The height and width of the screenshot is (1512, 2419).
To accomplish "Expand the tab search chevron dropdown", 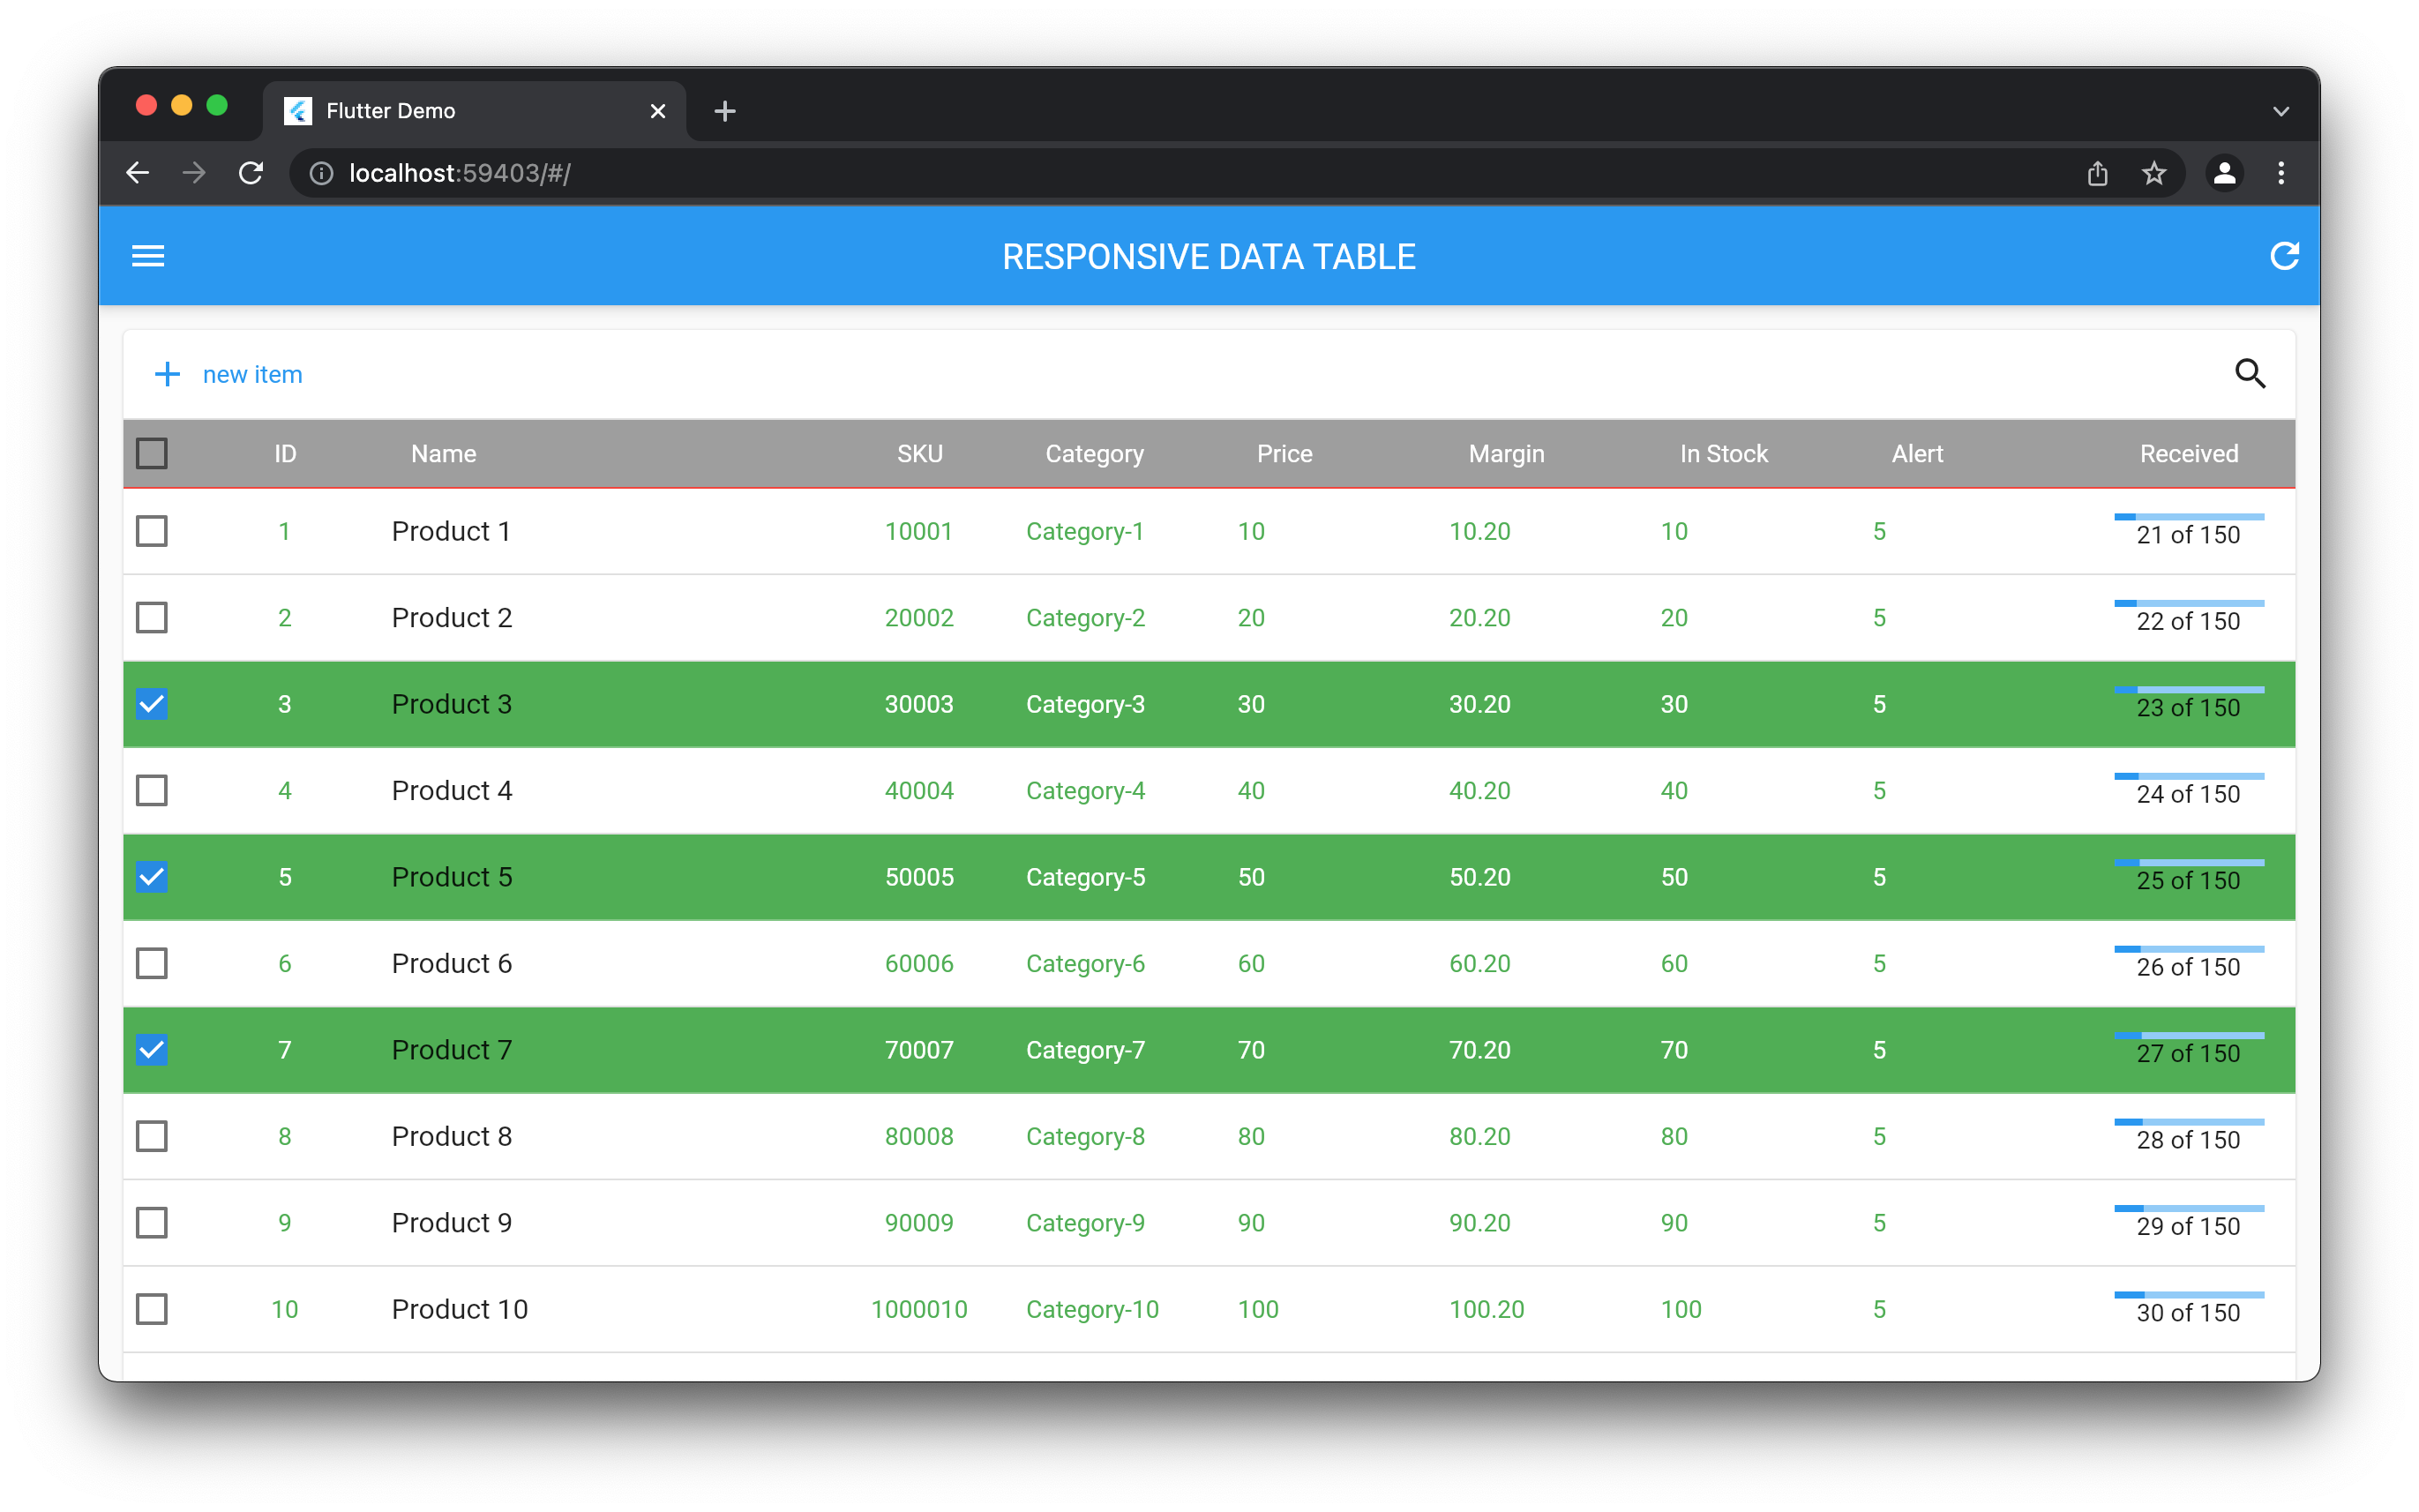I will 2281,111.
